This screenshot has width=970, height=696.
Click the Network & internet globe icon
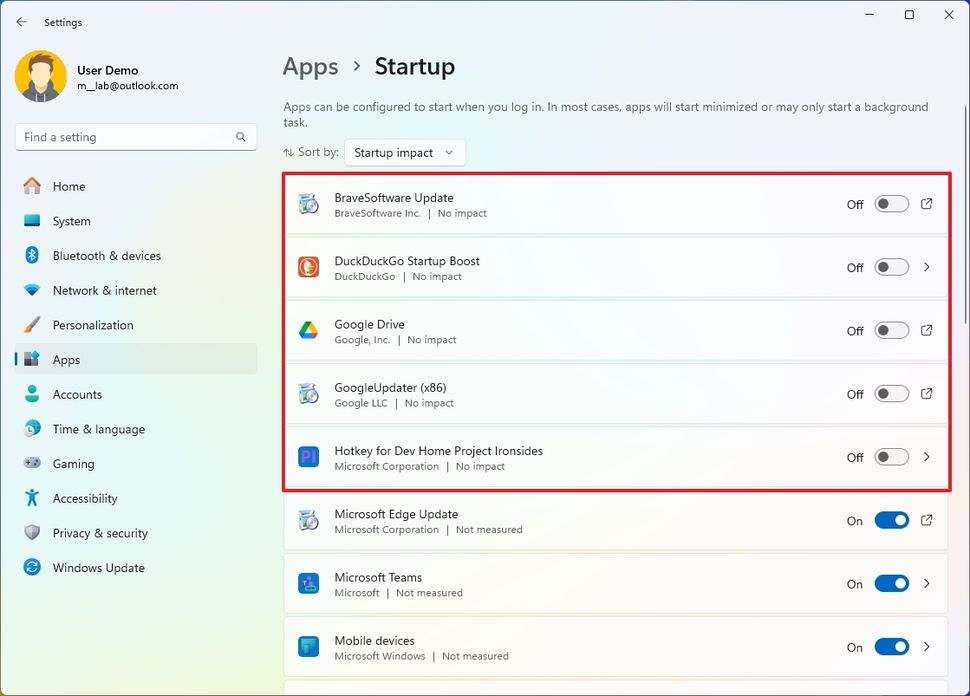coord(31,290)
